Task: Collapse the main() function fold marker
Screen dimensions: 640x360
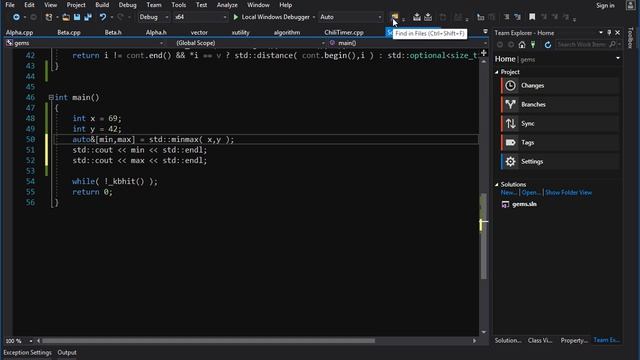Action: (51, 98)
